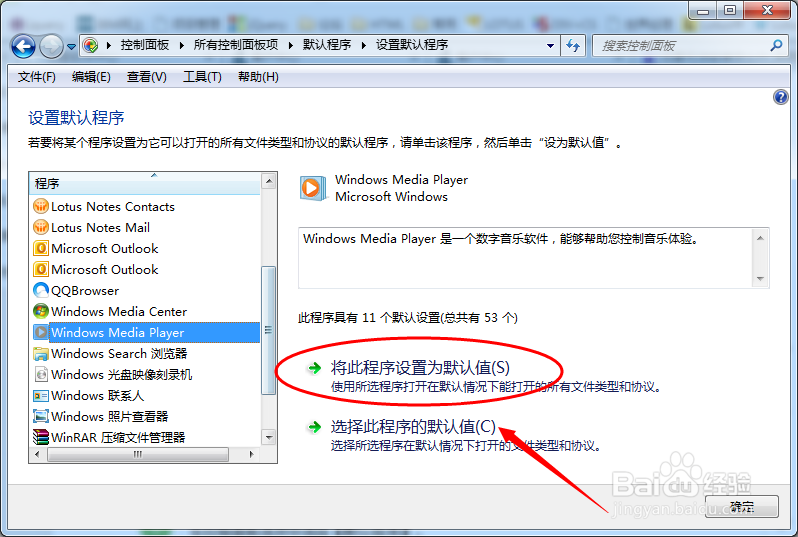Click 将此程序设置为默认值(S) link
798x537 pixels.
click(420, 368)
